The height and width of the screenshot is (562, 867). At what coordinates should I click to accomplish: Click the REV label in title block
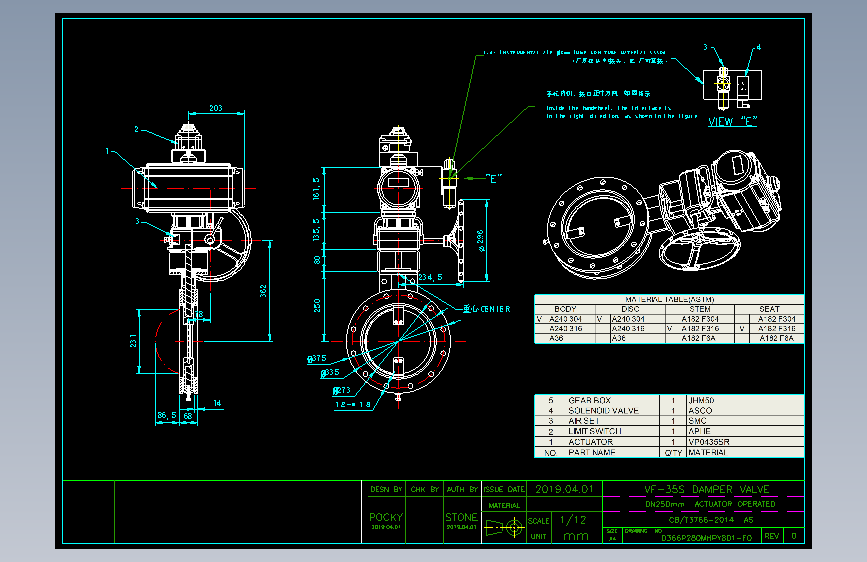click(772, 536)
